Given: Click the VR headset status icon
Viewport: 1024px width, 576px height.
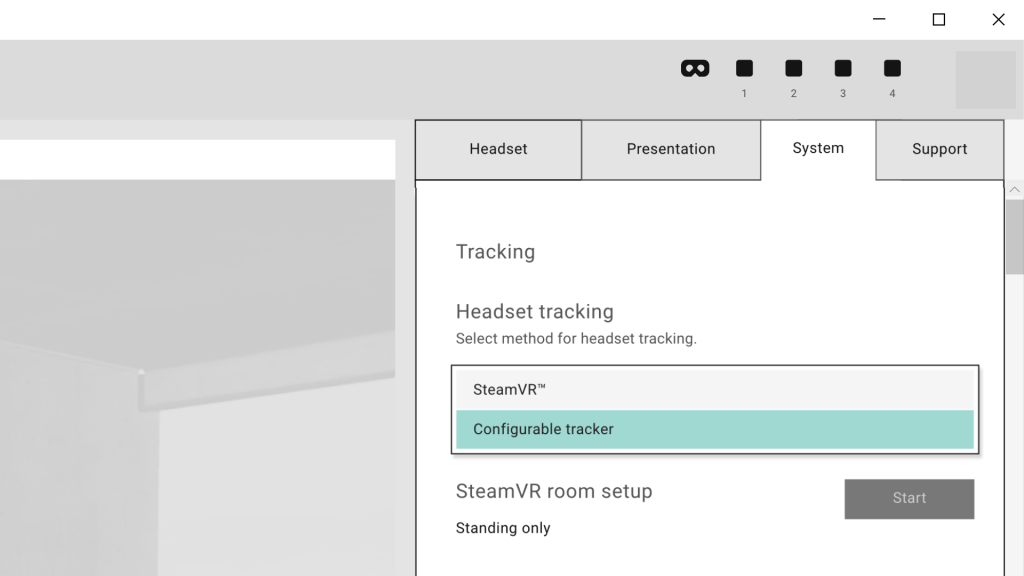Looking at the screenshot, I should (x=695, y=69).
